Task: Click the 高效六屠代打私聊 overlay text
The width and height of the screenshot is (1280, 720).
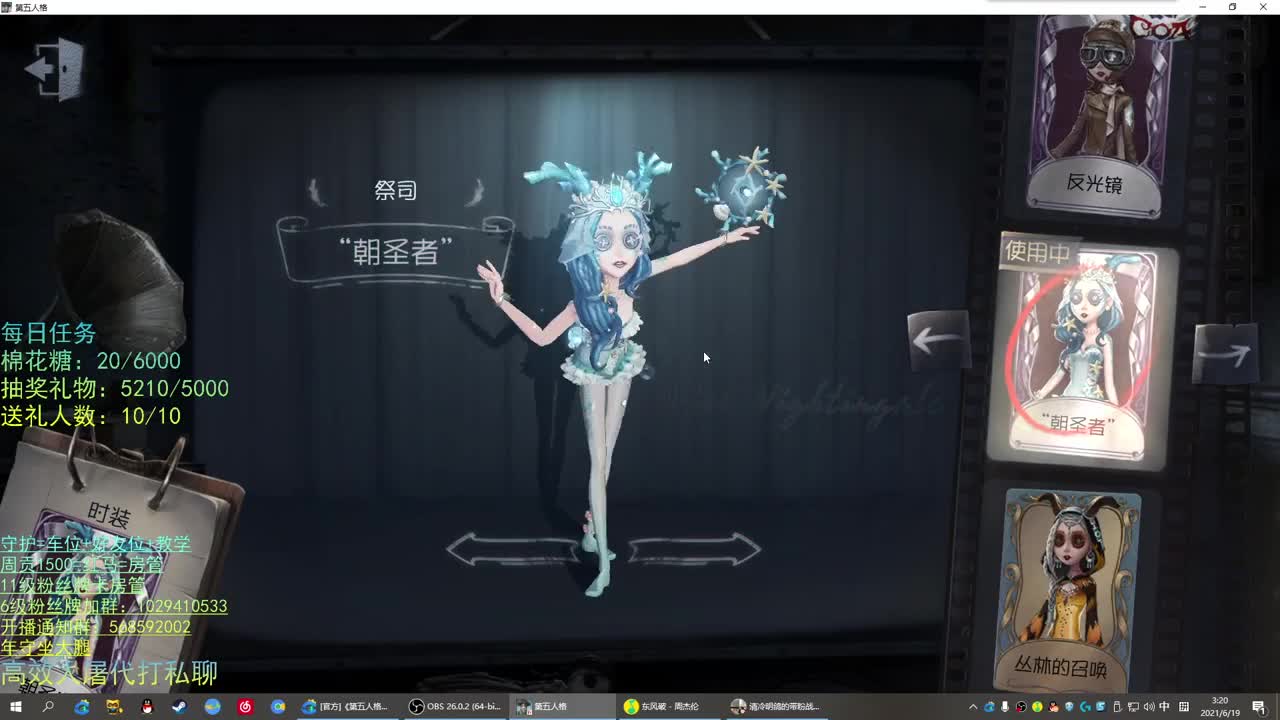Action: (x=109, y=673)
